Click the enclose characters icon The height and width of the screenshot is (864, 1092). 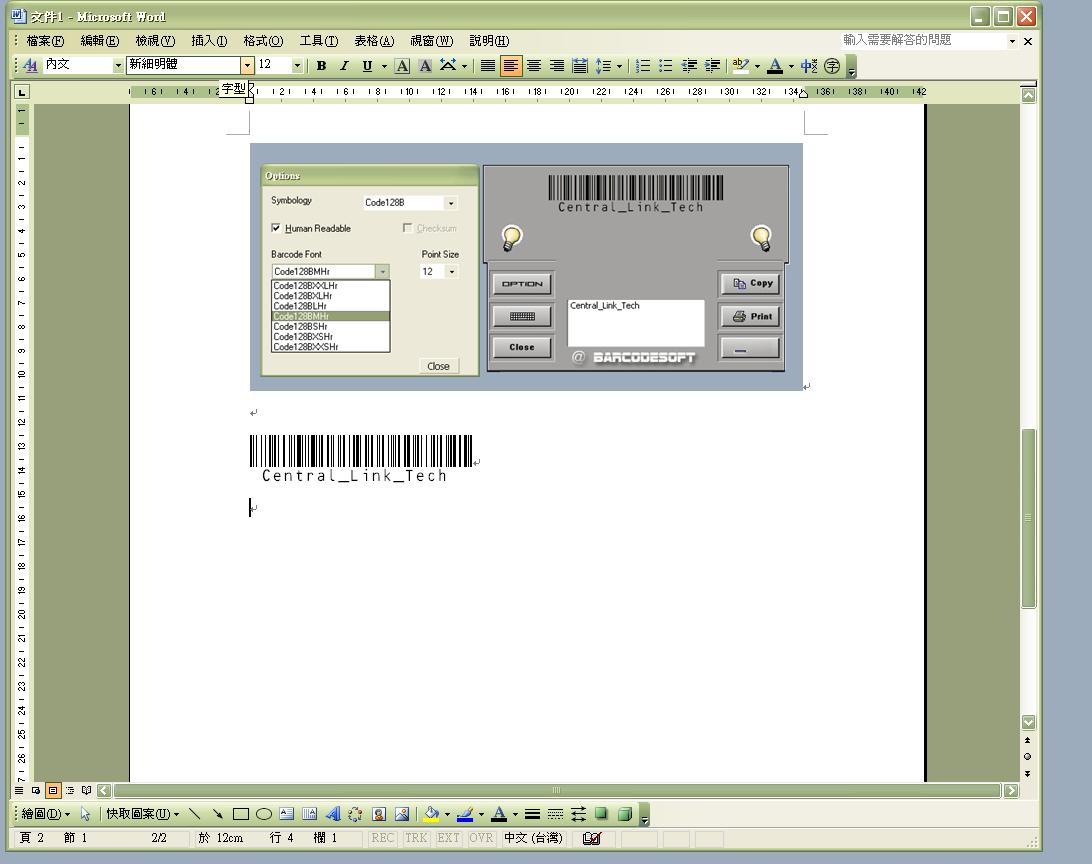tap(832, 65)
